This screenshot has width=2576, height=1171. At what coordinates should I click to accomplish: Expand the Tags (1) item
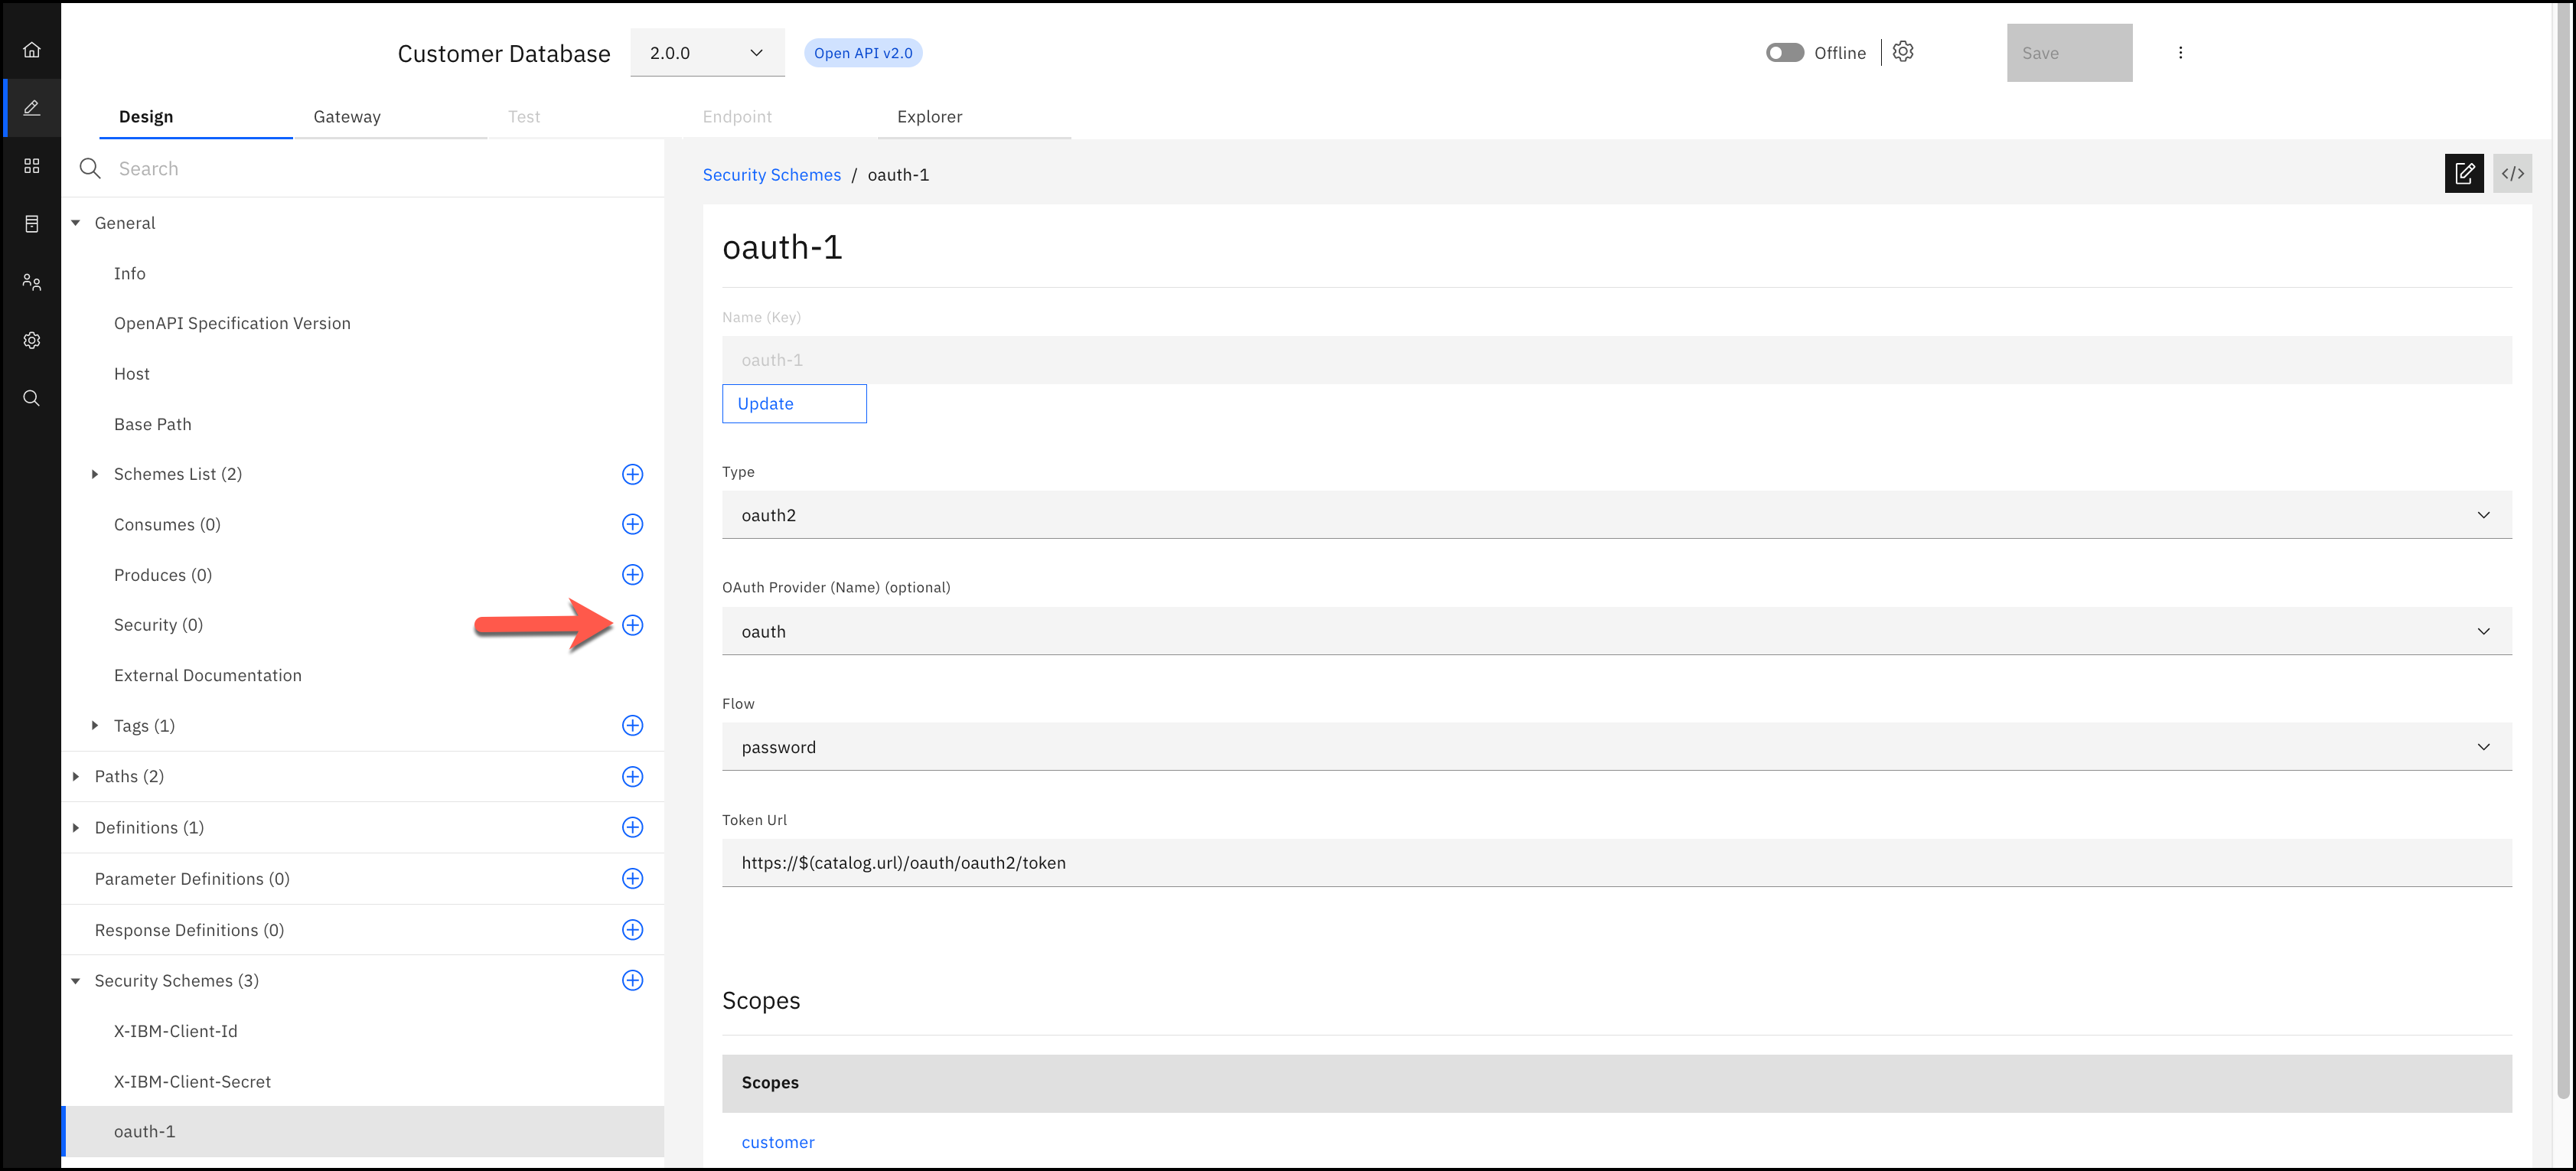pos(95,725)
